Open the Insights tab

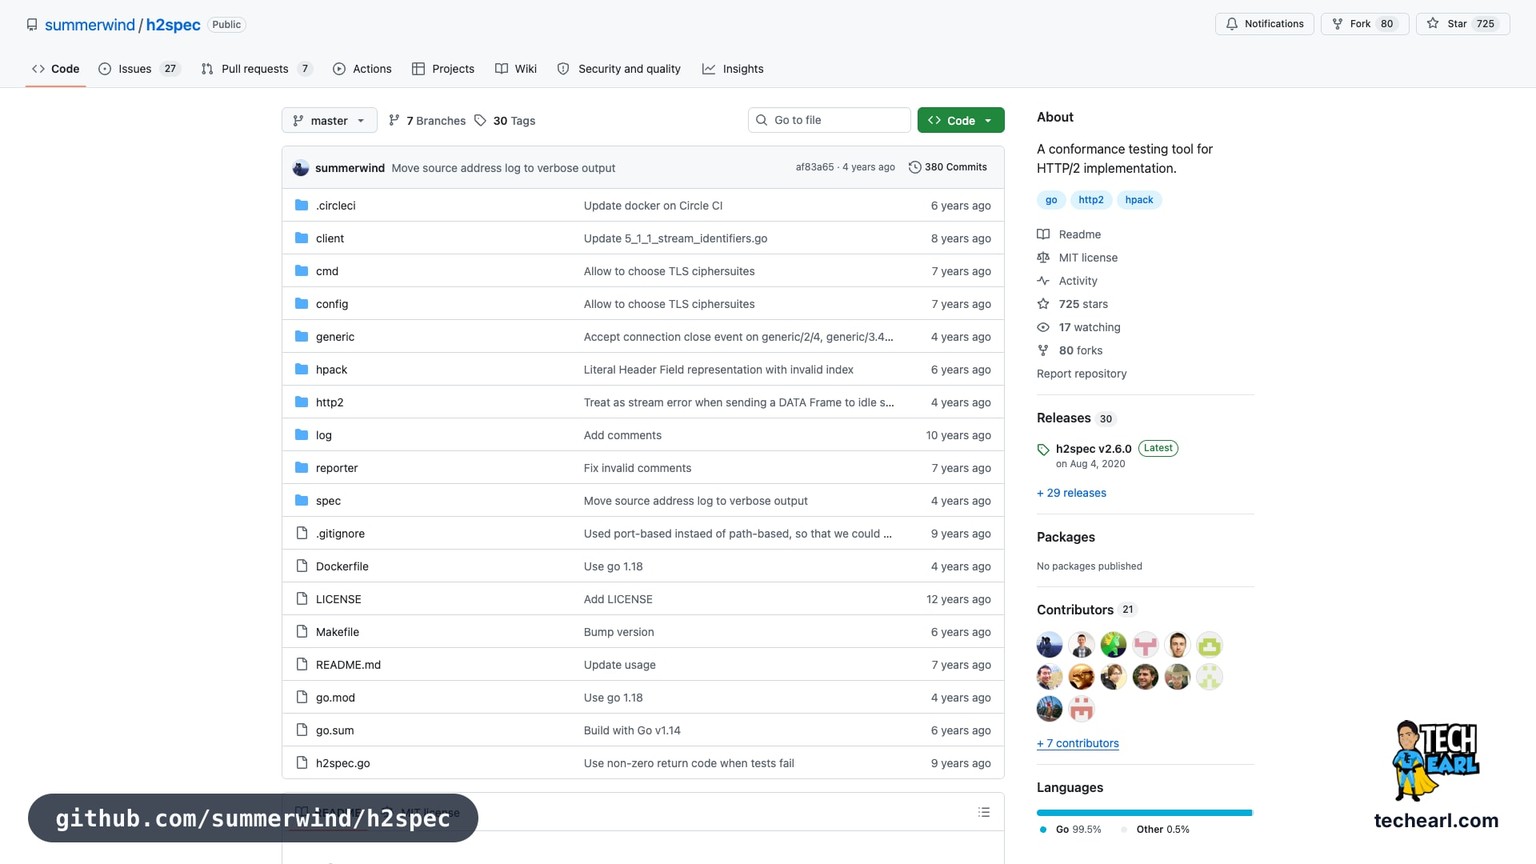733,69
